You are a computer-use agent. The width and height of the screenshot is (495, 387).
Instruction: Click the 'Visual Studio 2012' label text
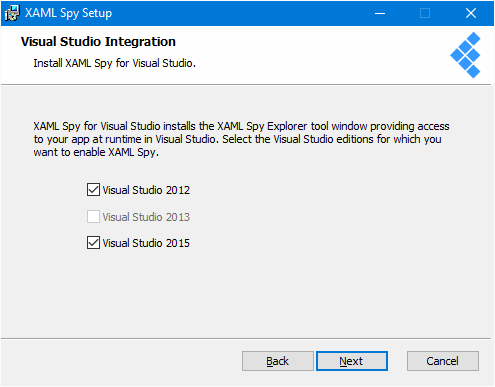146,190
